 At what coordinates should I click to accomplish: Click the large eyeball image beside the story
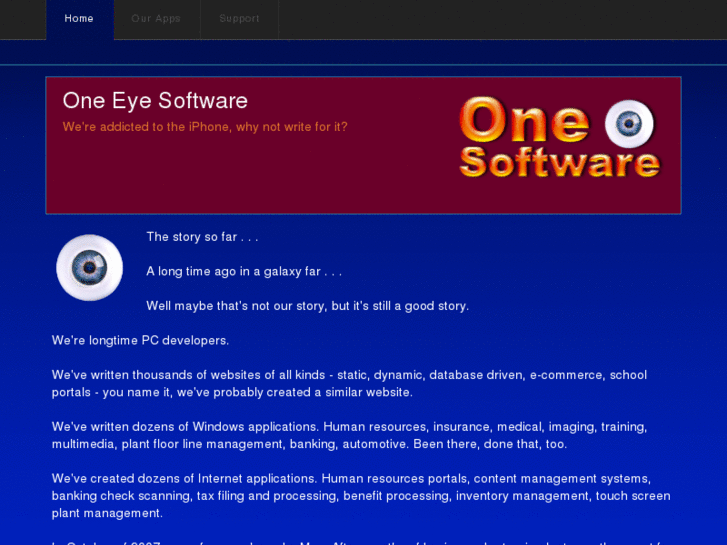tap(89, 268)
